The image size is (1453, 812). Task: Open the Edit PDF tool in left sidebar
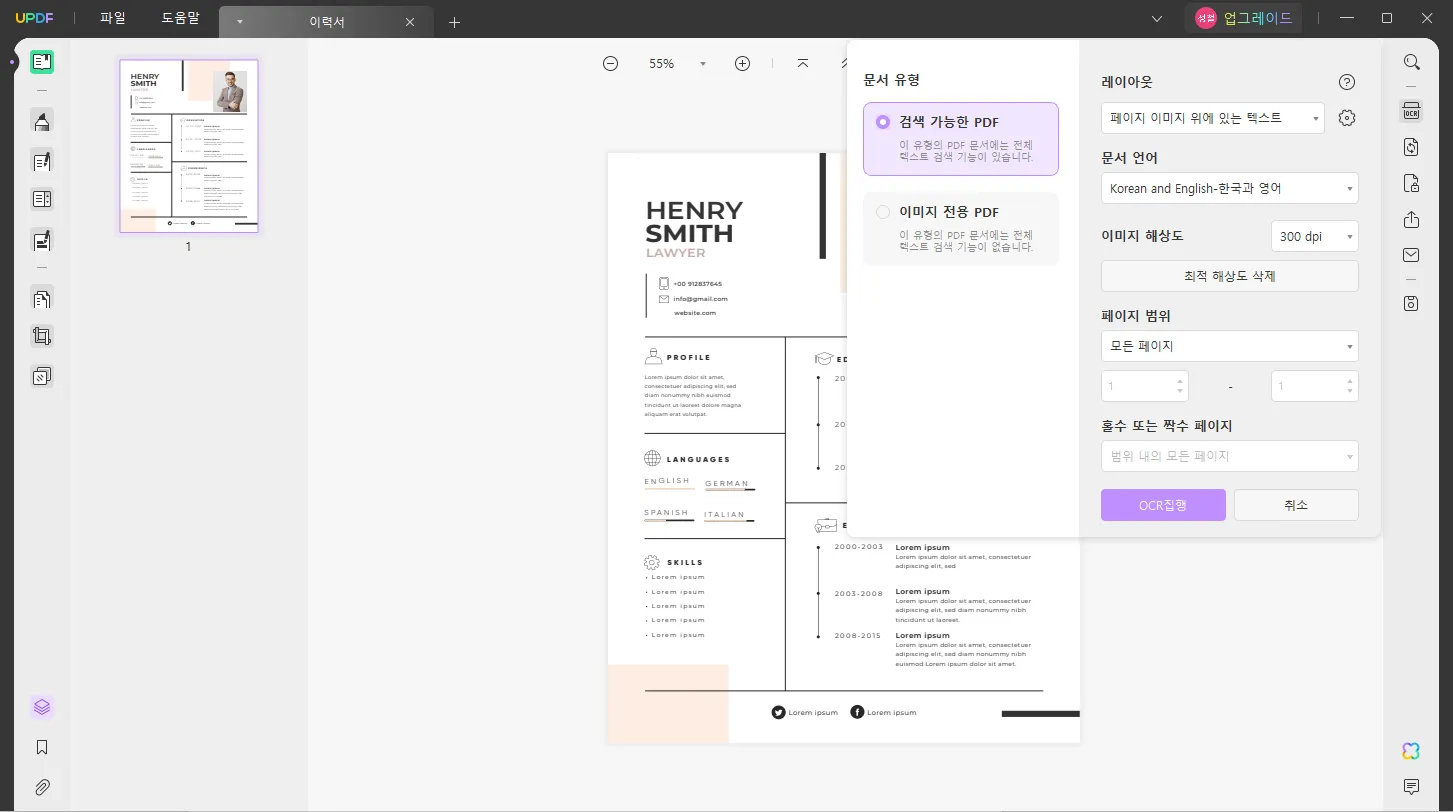click(x=41, y=161)
